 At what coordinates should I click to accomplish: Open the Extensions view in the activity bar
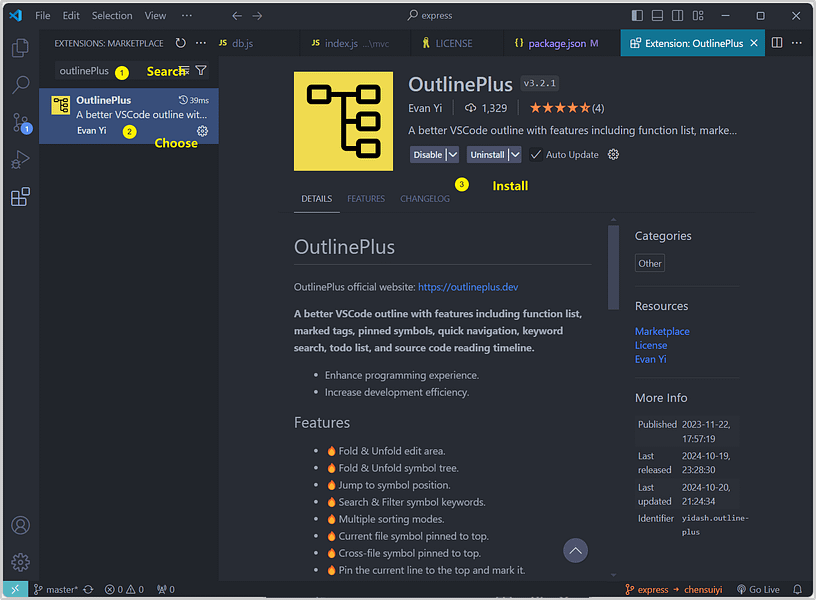pyautogui.click(x=20, y=196)
